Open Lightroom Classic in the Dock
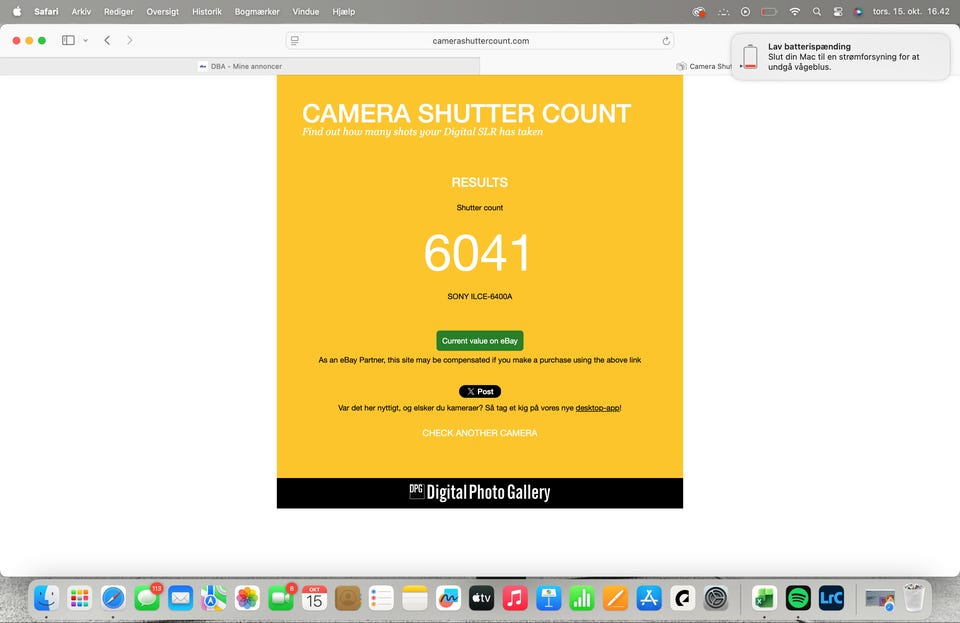Image resolution: width=960 pixels, height=623 pixels. (831, 598)
